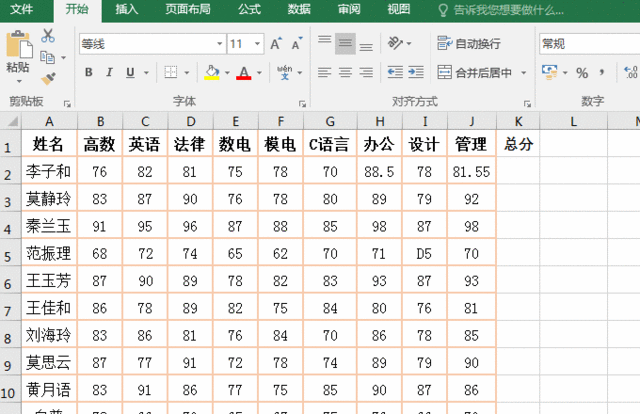Viewport: 640px width, 414px height.
Task: Expand the paste options arrow
Action: click(19, 81)
